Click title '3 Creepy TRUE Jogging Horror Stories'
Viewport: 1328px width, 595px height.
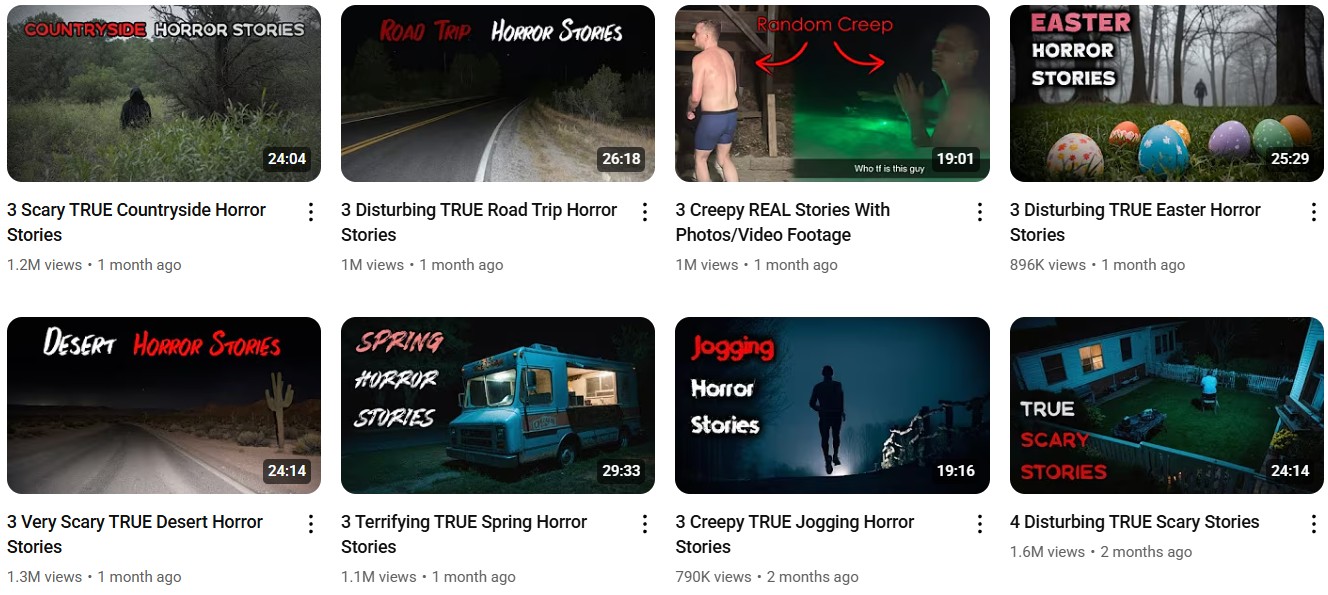click(795, 534)
